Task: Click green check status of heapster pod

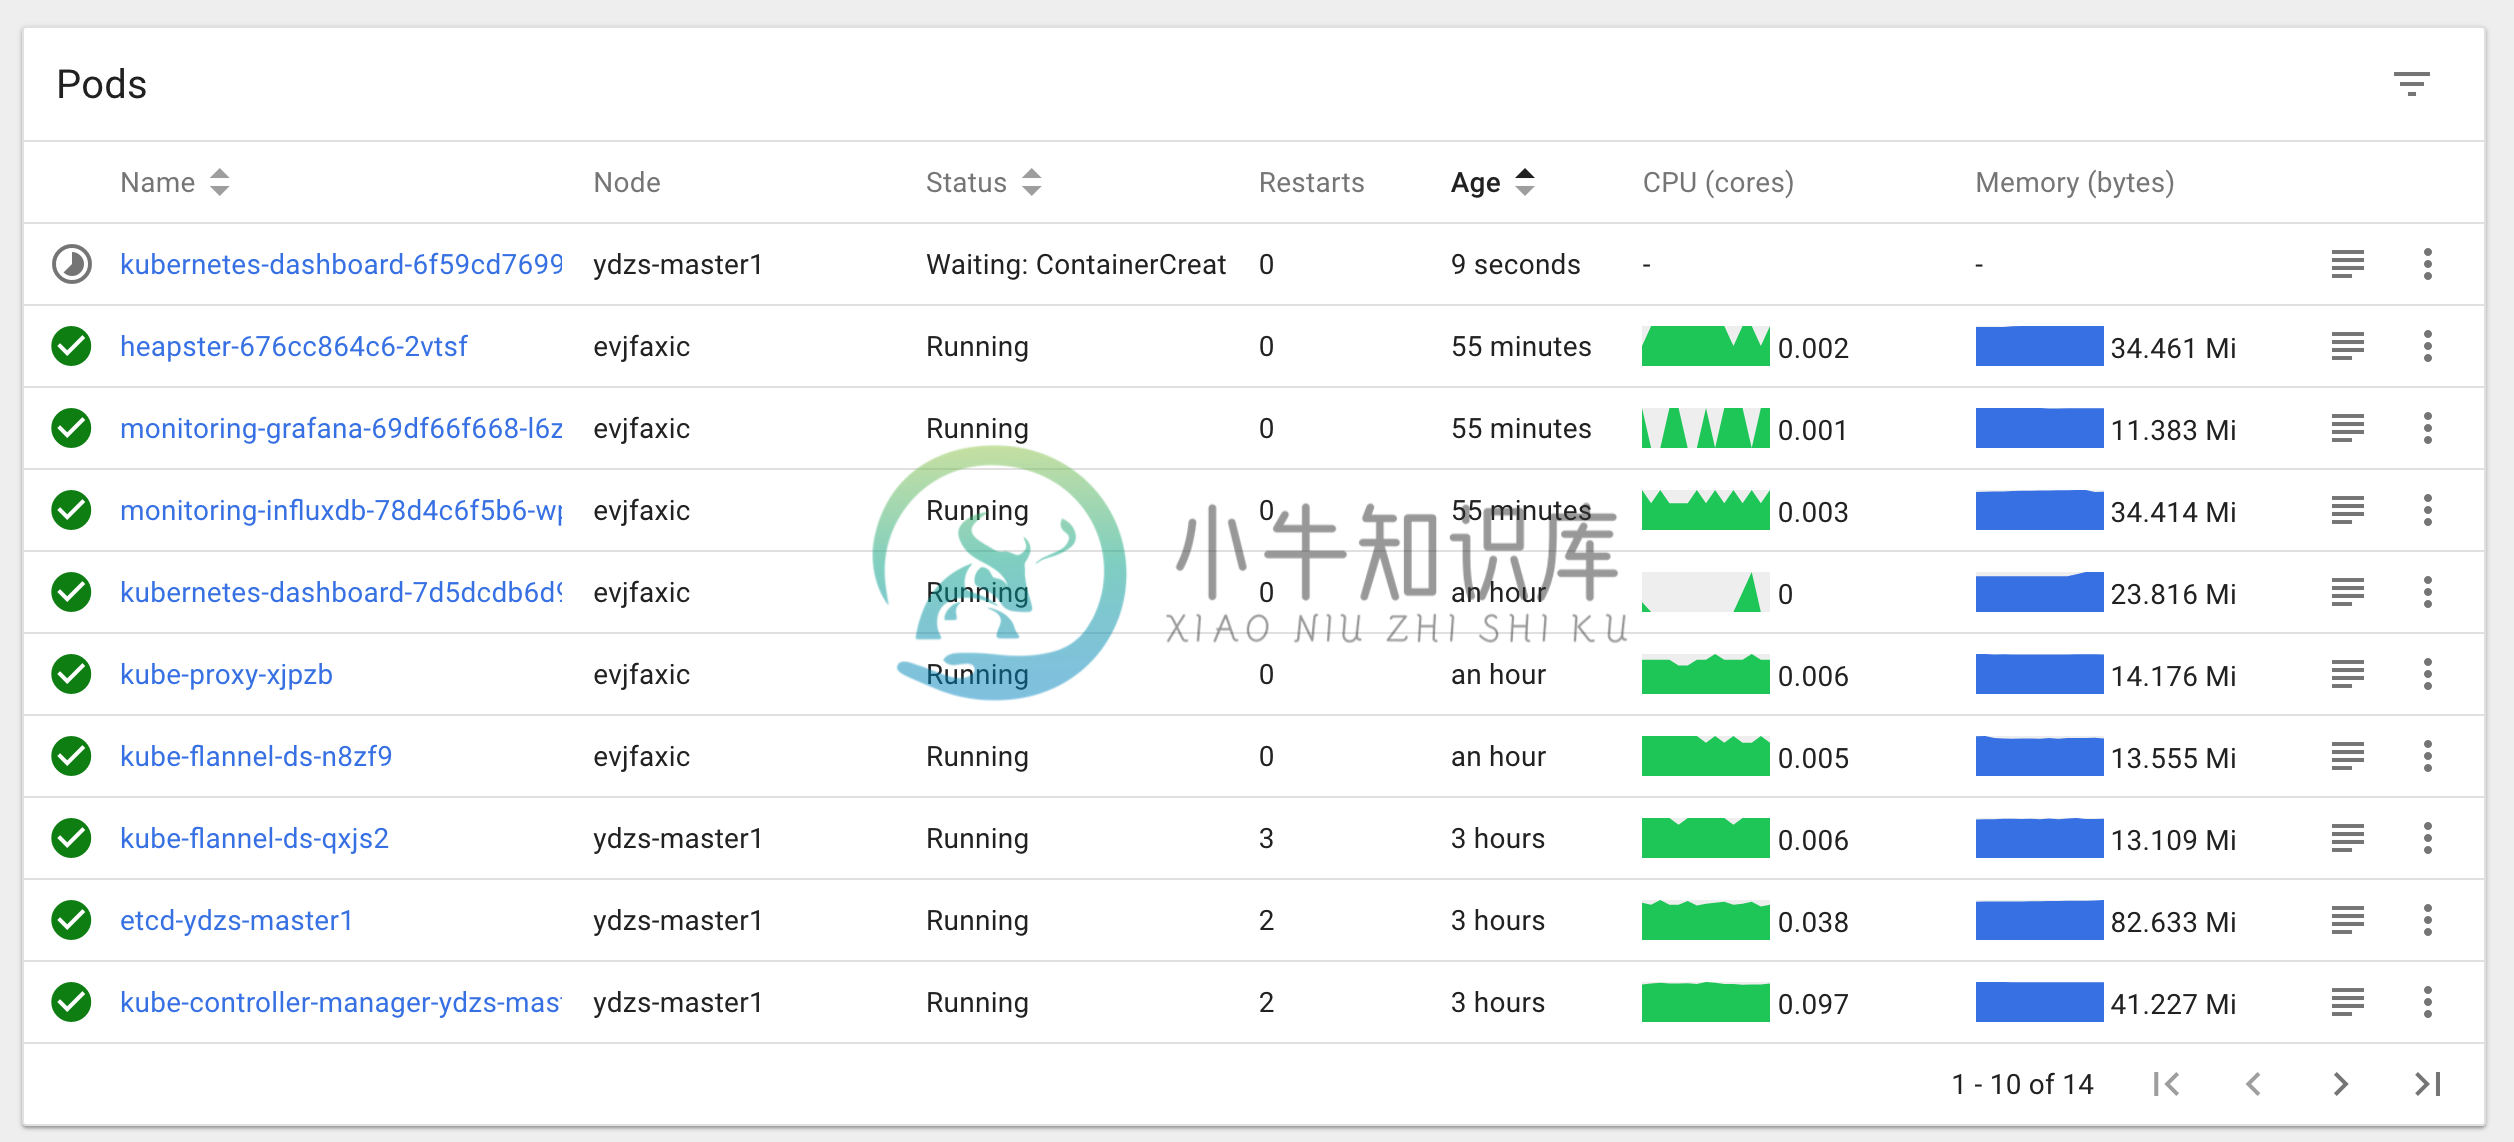Action: [71, 346]
